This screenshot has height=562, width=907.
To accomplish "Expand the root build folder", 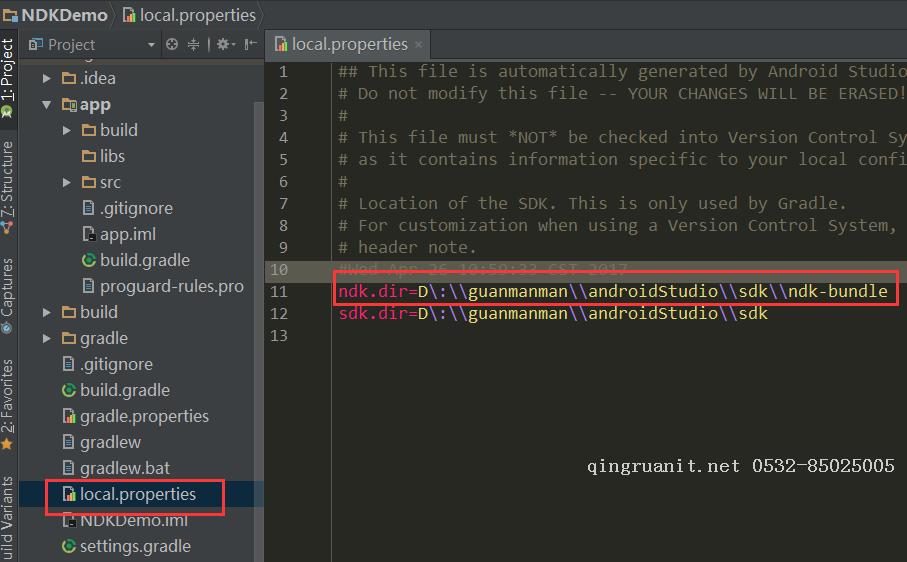I will click(47, 313).
